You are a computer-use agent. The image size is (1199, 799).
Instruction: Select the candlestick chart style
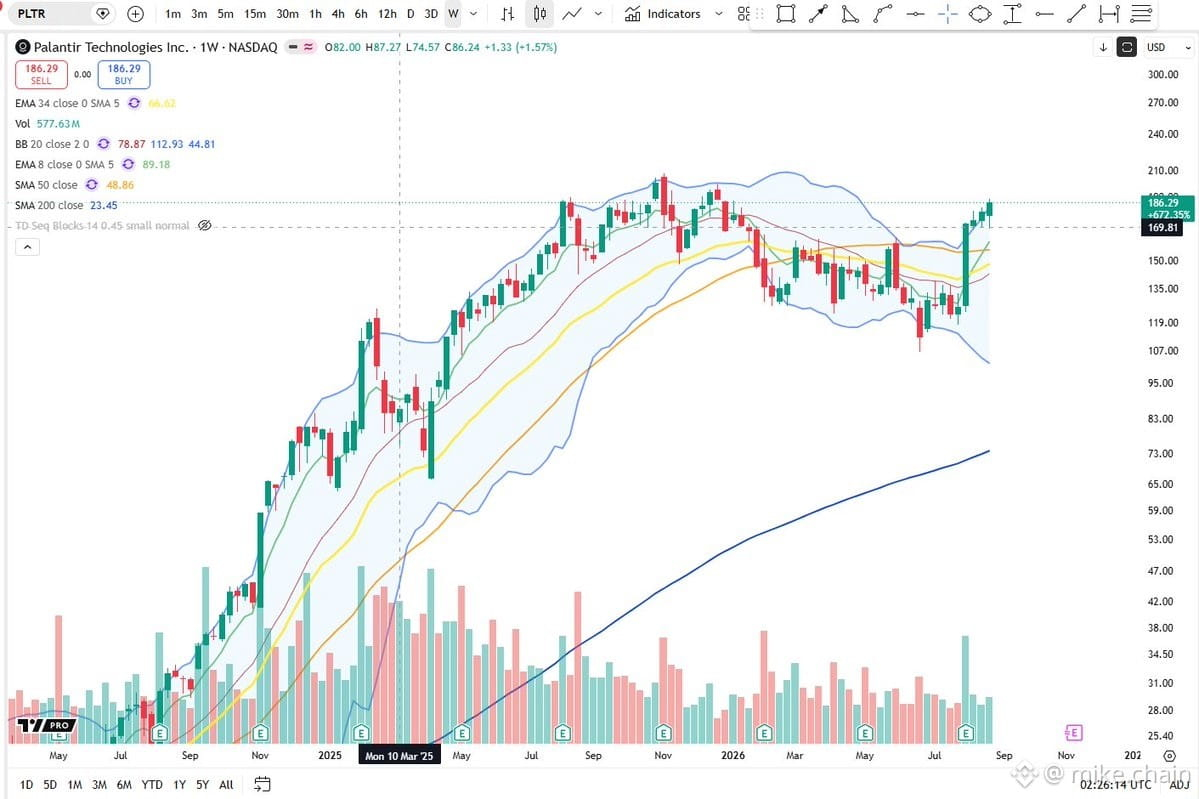point(540,14)
